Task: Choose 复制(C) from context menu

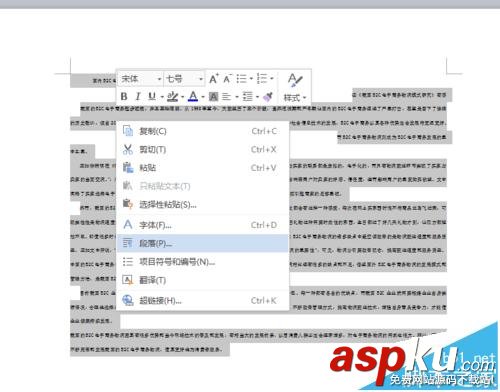Action: pos(203,131)
